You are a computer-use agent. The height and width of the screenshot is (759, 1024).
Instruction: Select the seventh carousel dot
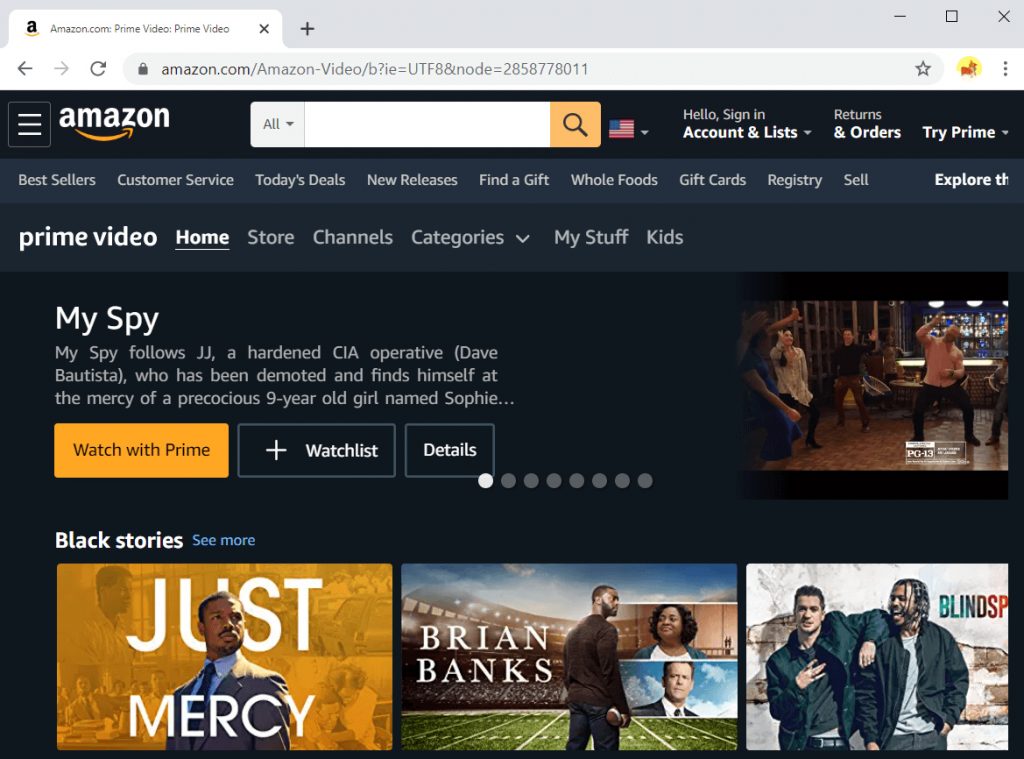622,481
